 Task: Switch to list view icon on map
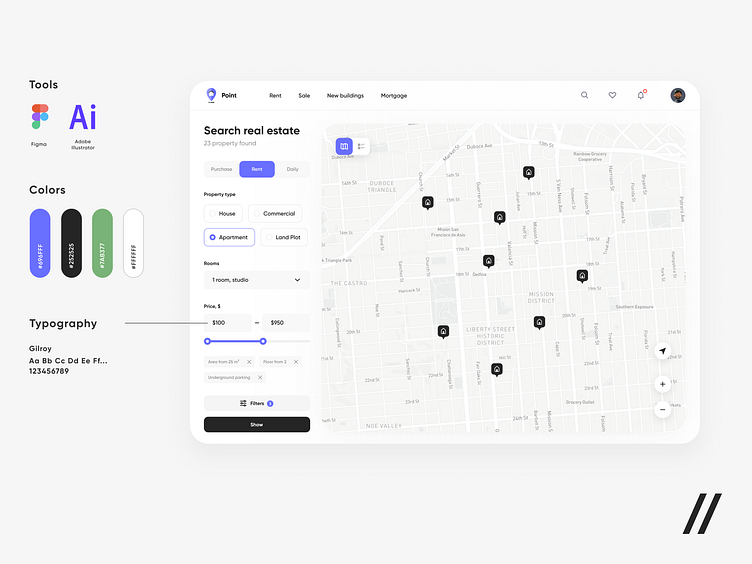click(x=361, y=147)
